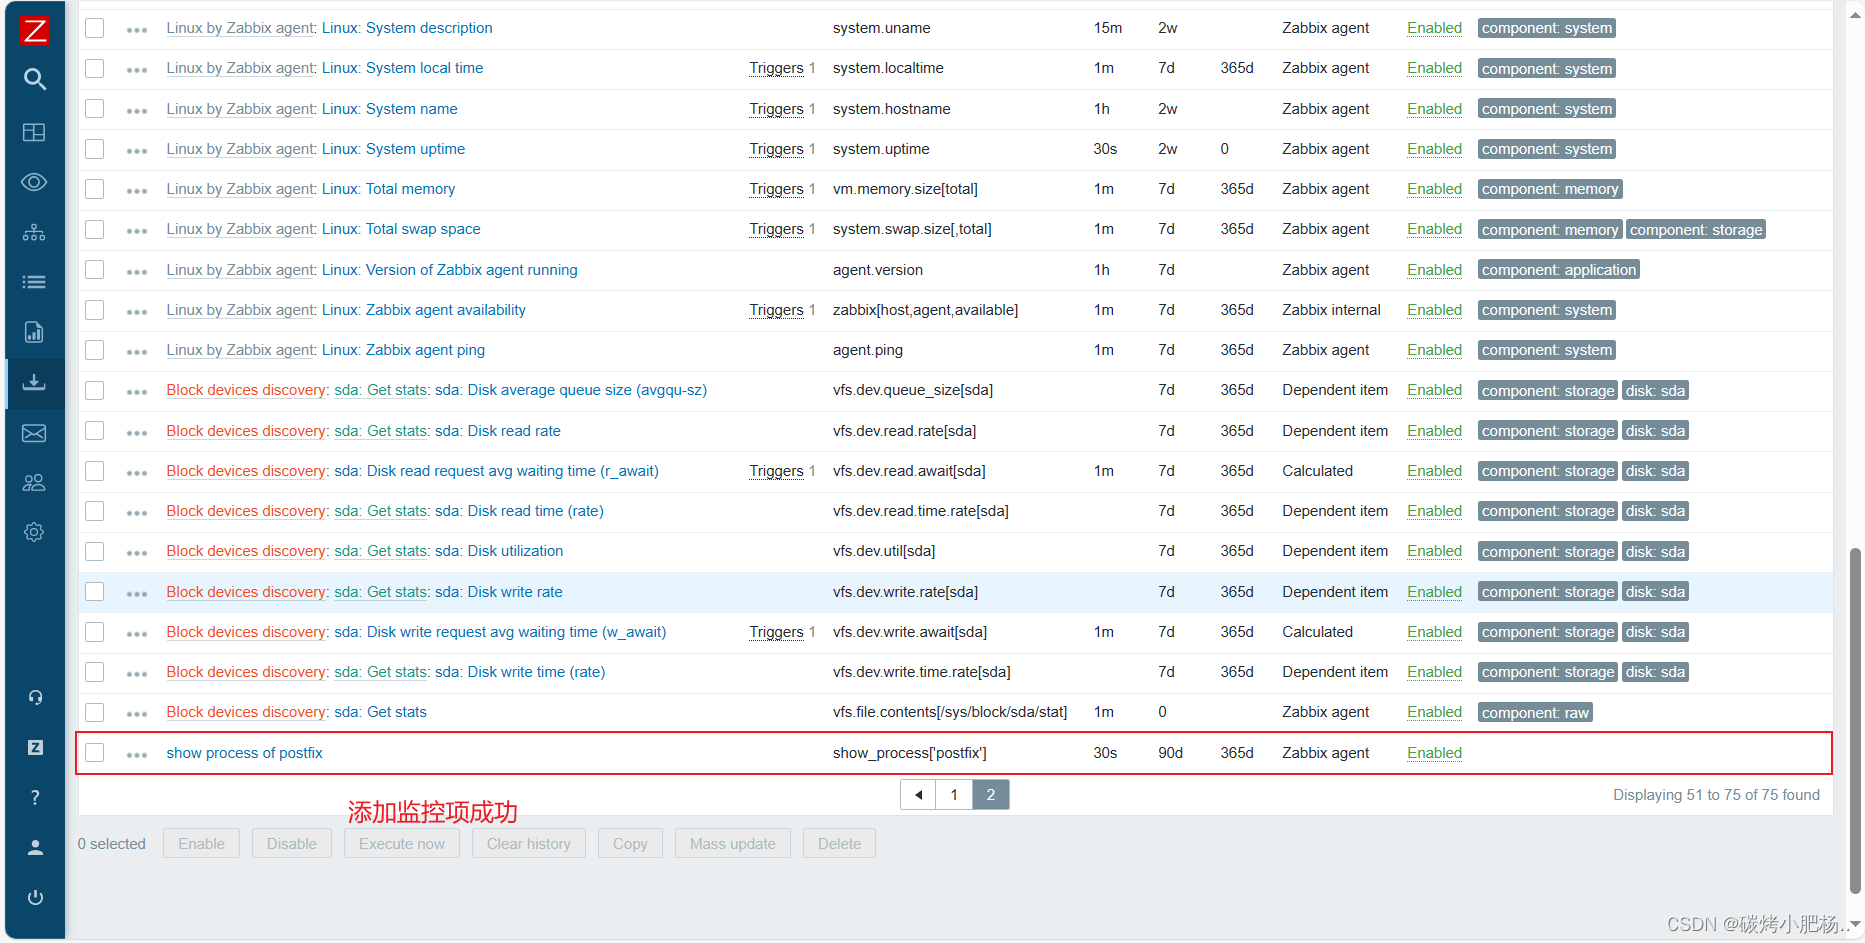
Task: Click component: storage tag on Total swap space
Action: coord(1696,230)
